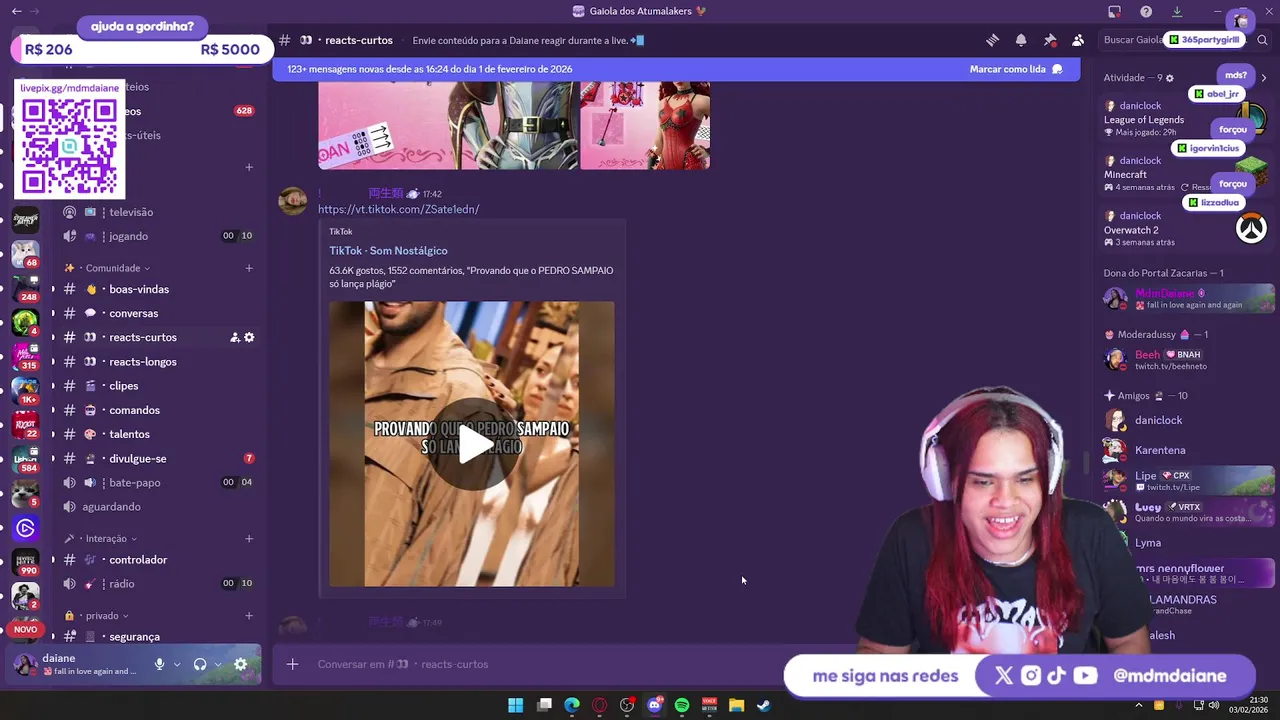Image resolution: width=1280 pixels, height=720 pixels.
Task: Select member Karentena in Amigos list
Action: click(x=1187, y=451)
